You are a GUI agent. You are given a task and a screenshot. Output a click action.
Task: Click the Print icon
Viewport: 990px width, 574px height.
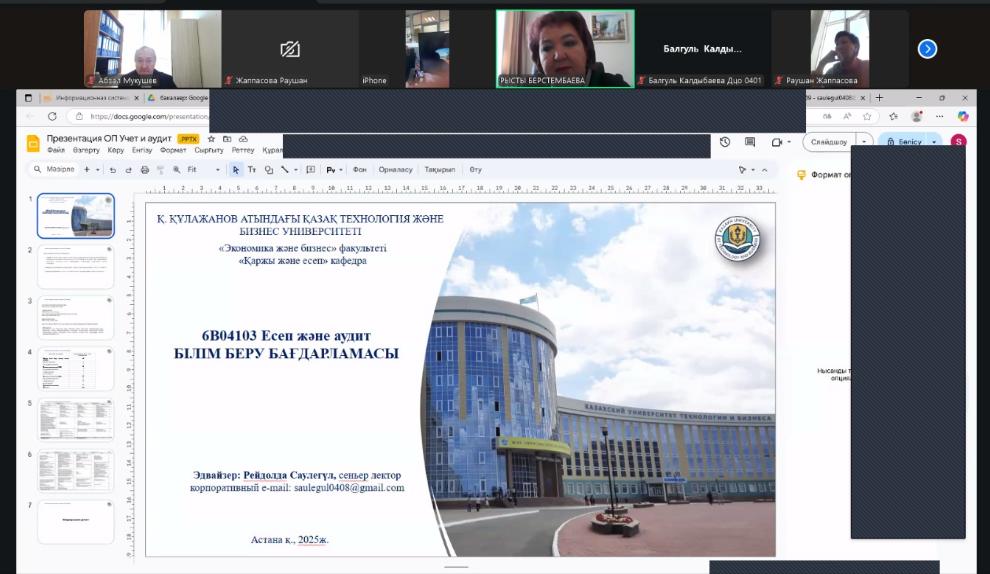145,170
